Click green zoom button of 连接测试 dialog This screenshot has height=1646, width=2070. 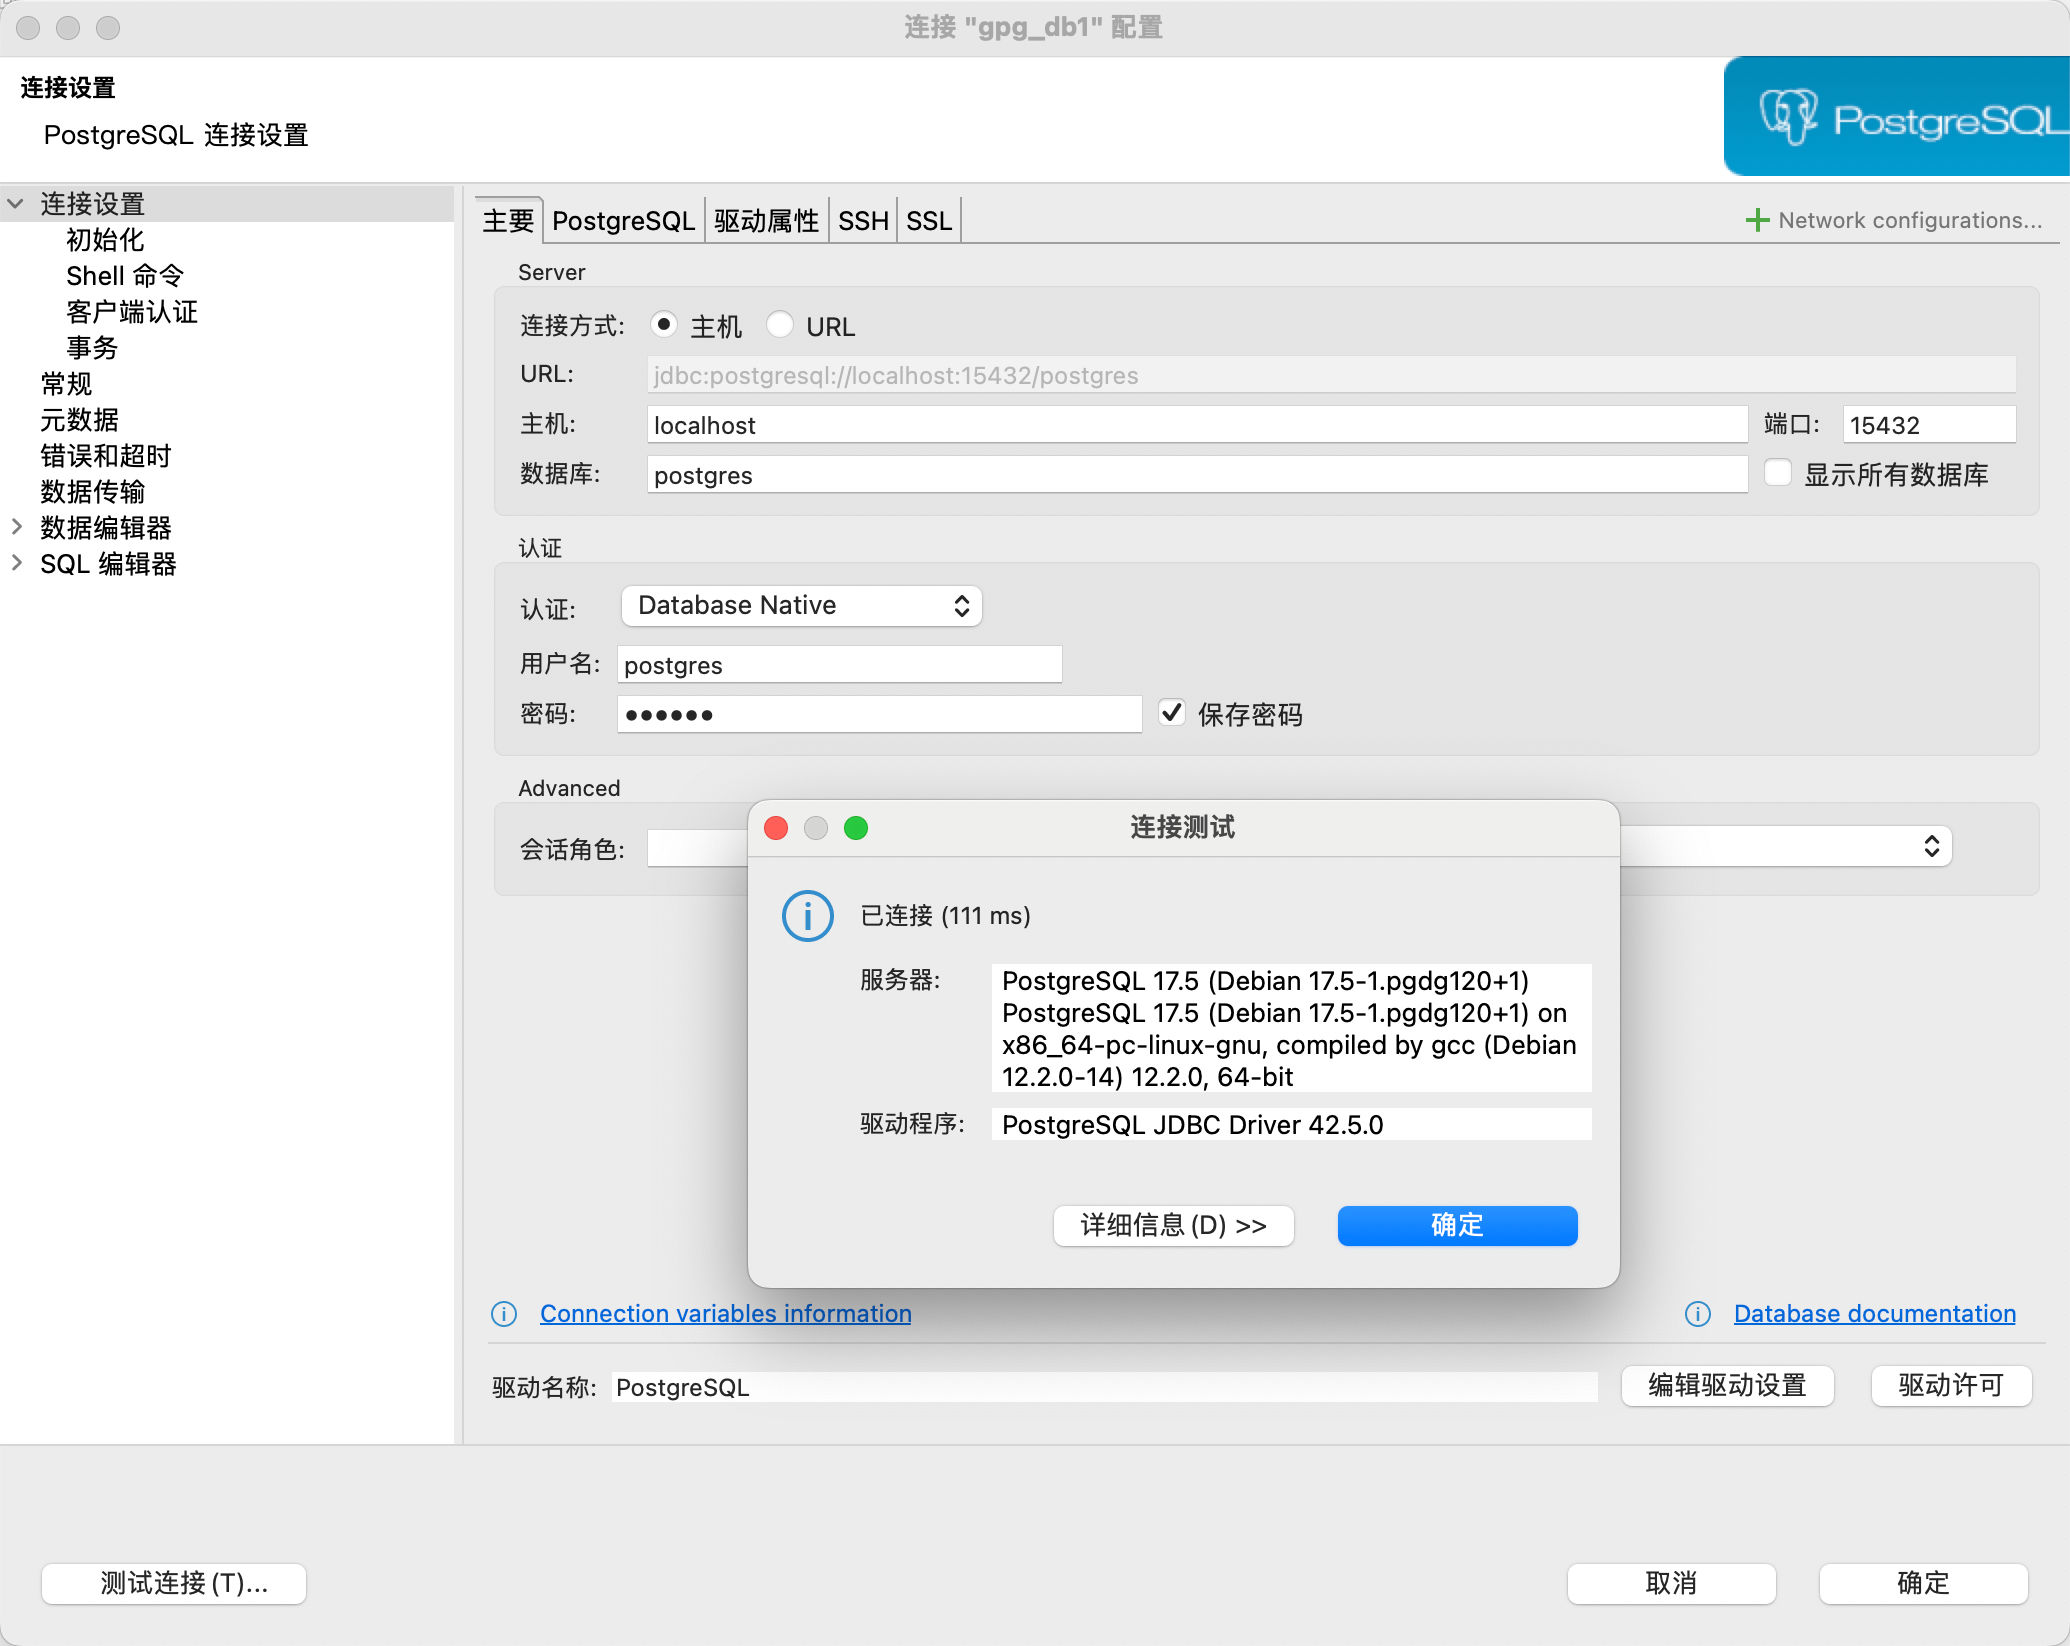pyautogui.click(x=856, y=828)
